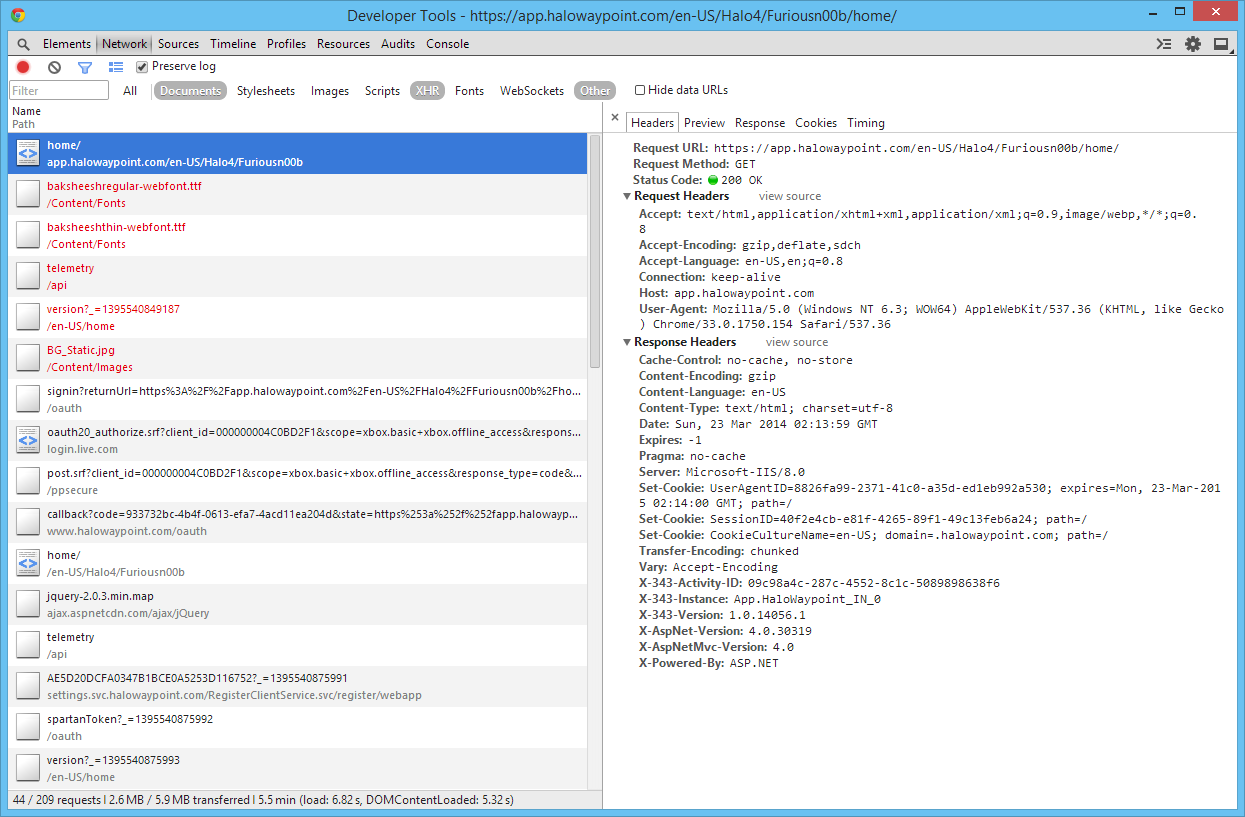This screenshot has width=1245, height=817.
Task: Show the console drawer icon
Action: point(1163,44)
